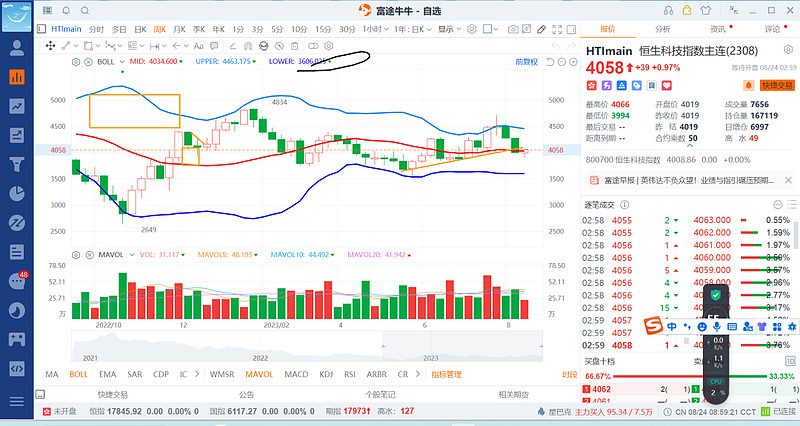This screenshot has height=426, width=800.
Task: Select the move crosshair drawing tool
Action: tap(50, 46)
